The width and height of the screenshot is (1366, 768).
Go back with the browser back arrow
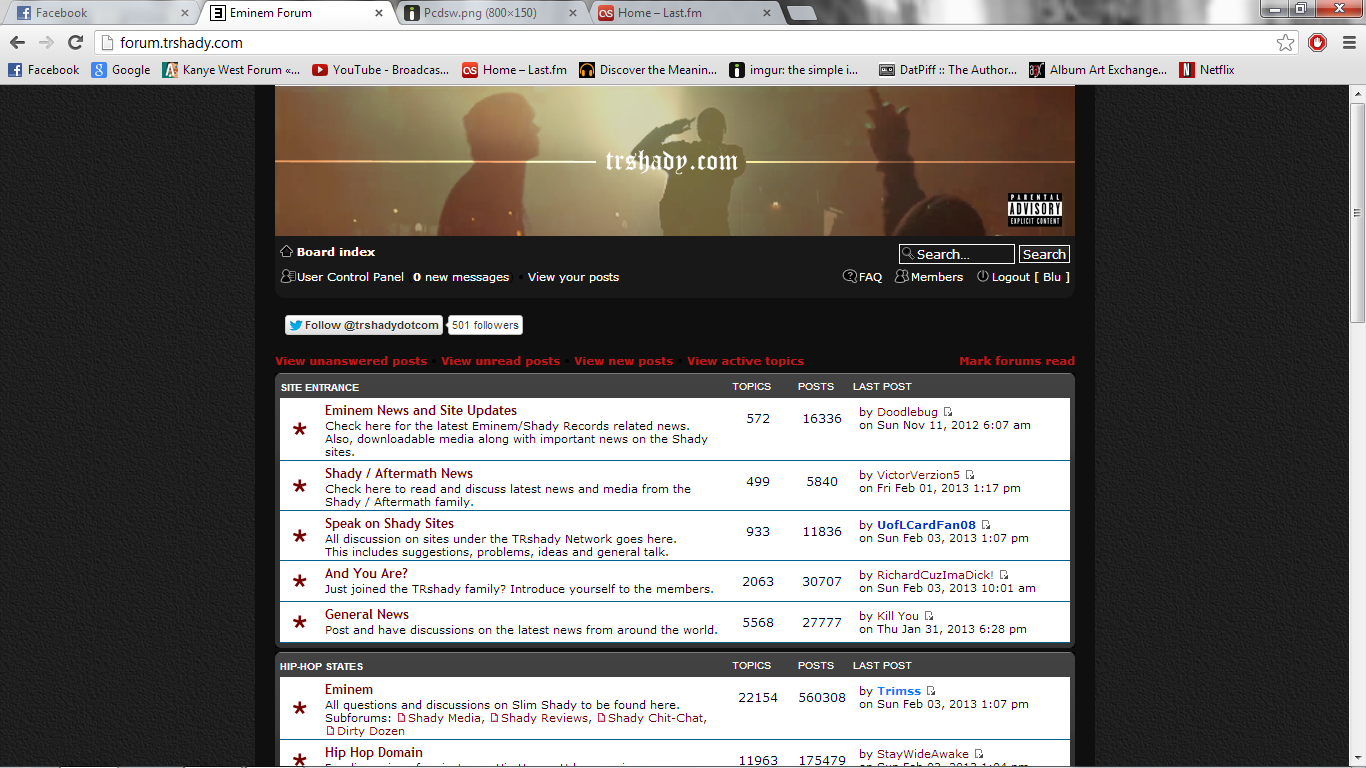(17, 43)
